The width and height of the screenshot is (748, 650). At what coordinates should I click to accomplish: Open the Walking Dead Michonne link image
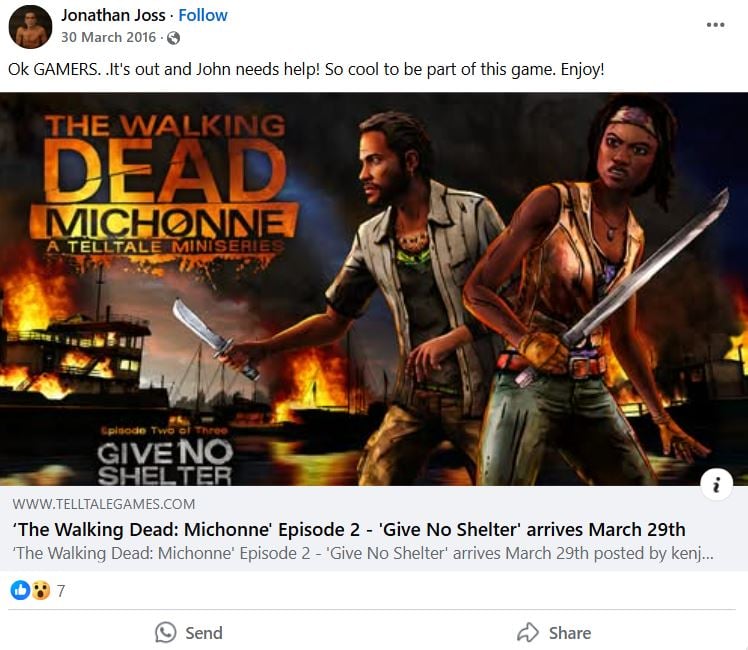(374, 289)
